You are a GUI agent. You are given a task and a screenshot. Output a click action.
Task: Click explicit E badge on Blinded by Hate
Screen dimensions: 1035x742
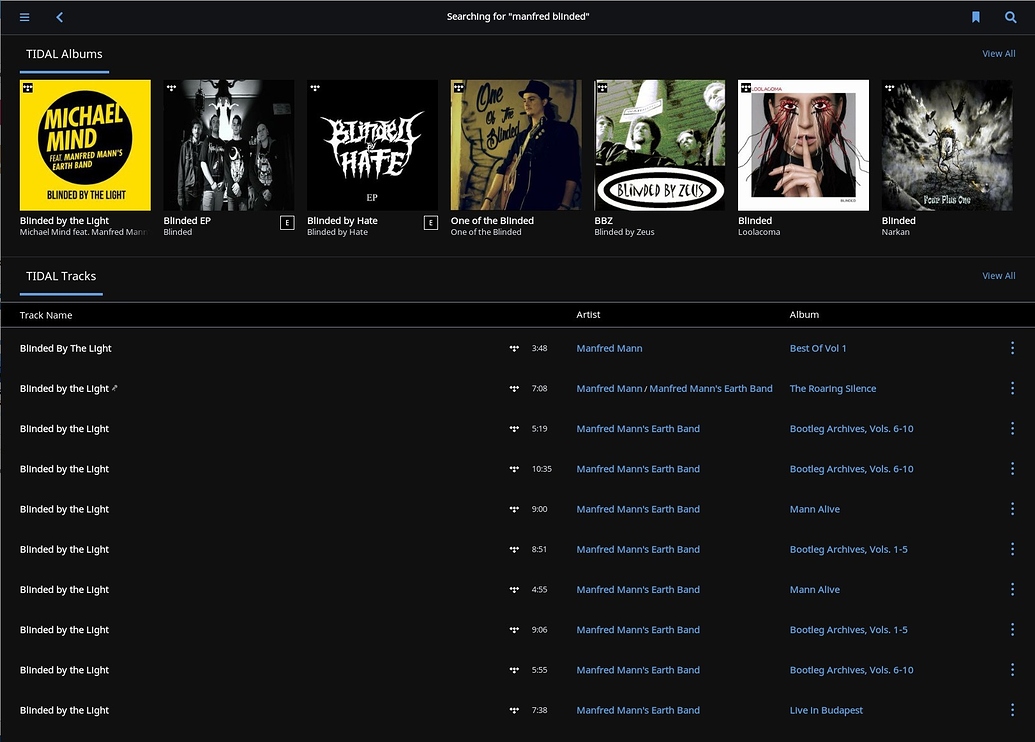click(430, 223)
